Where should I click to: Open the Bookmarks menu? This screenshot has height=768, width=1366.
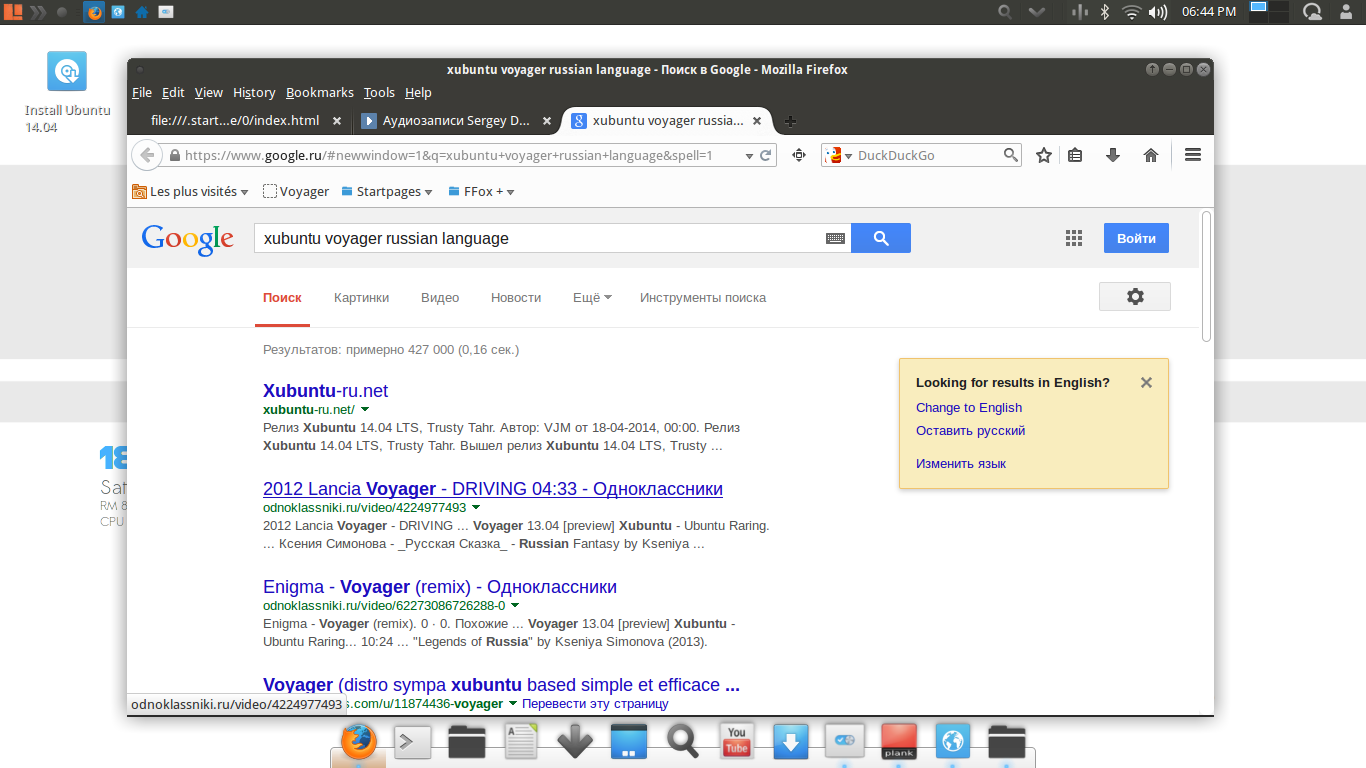click(320, 92)
